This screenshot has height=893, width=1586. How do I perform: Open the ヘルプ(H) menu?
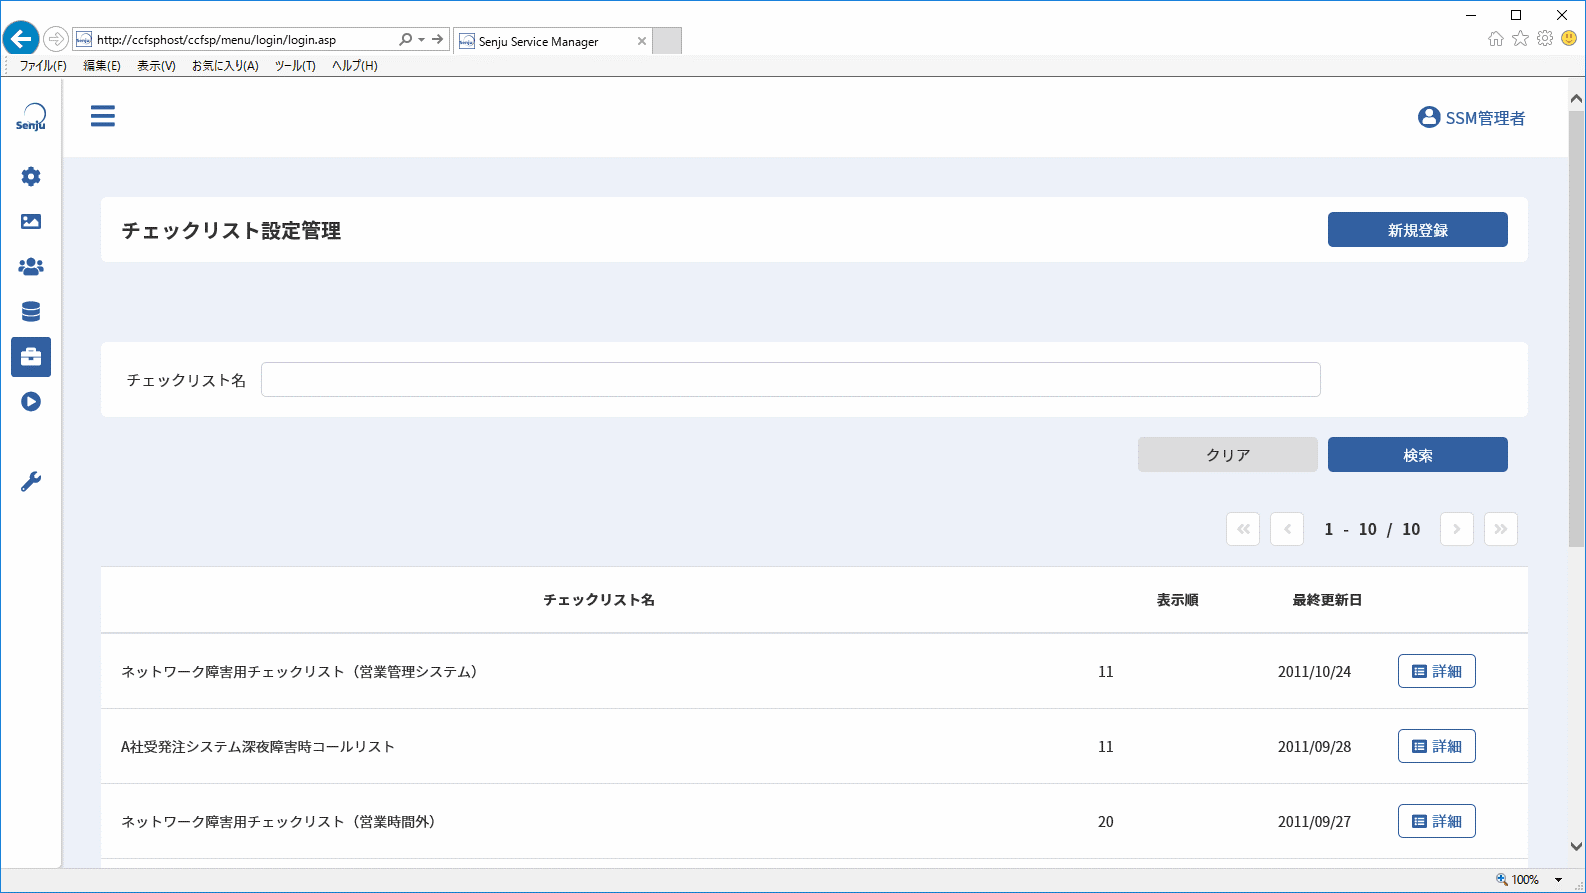[x=355, y=66]
